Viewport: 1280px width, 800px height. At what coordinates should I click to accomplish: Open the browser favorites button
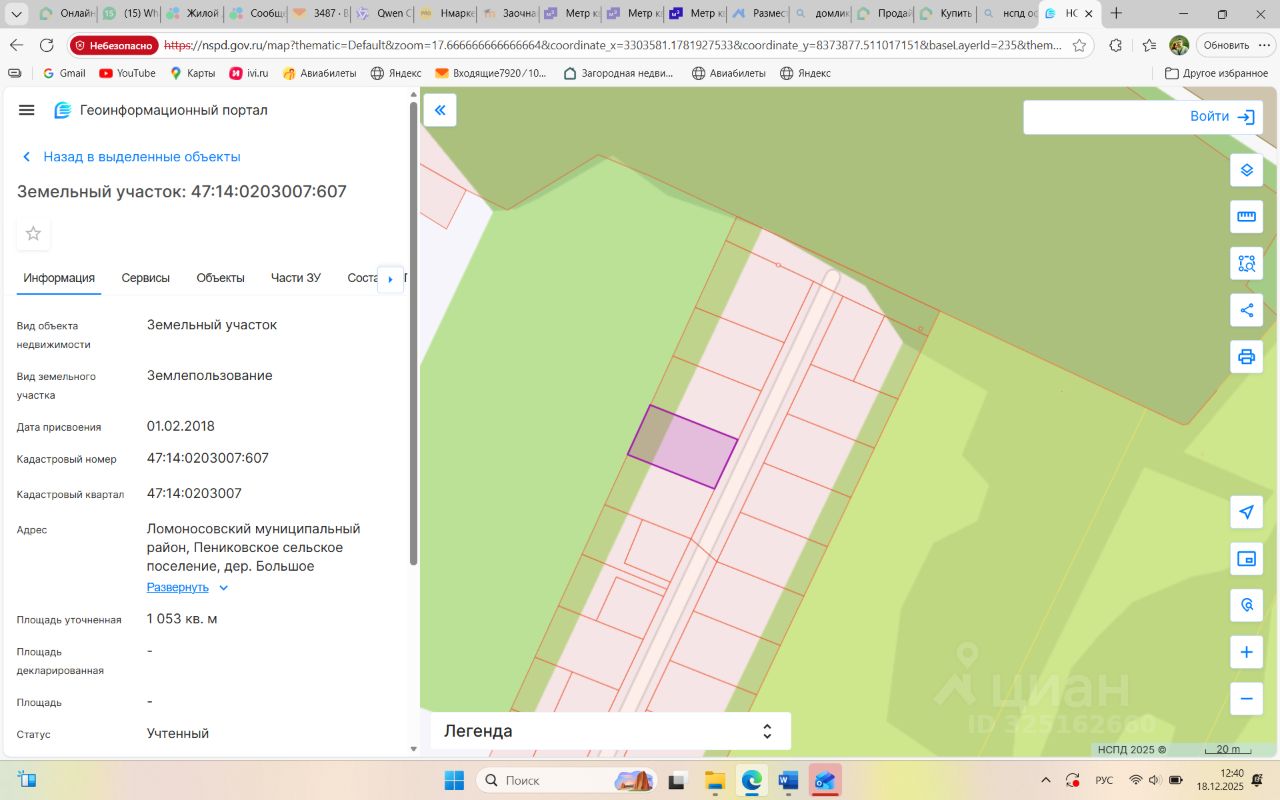[x=1150, y=45]
